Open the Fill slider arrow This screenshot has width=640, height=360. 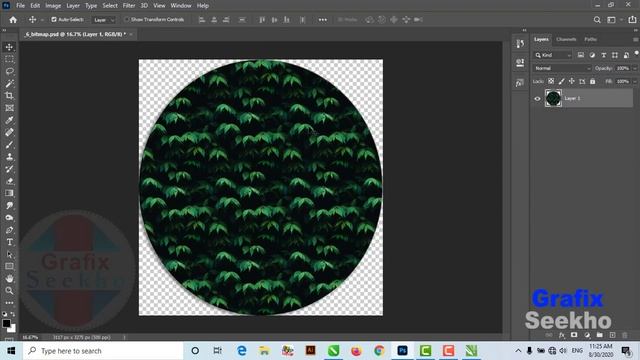pyautogui.click(x=634, y=81)
